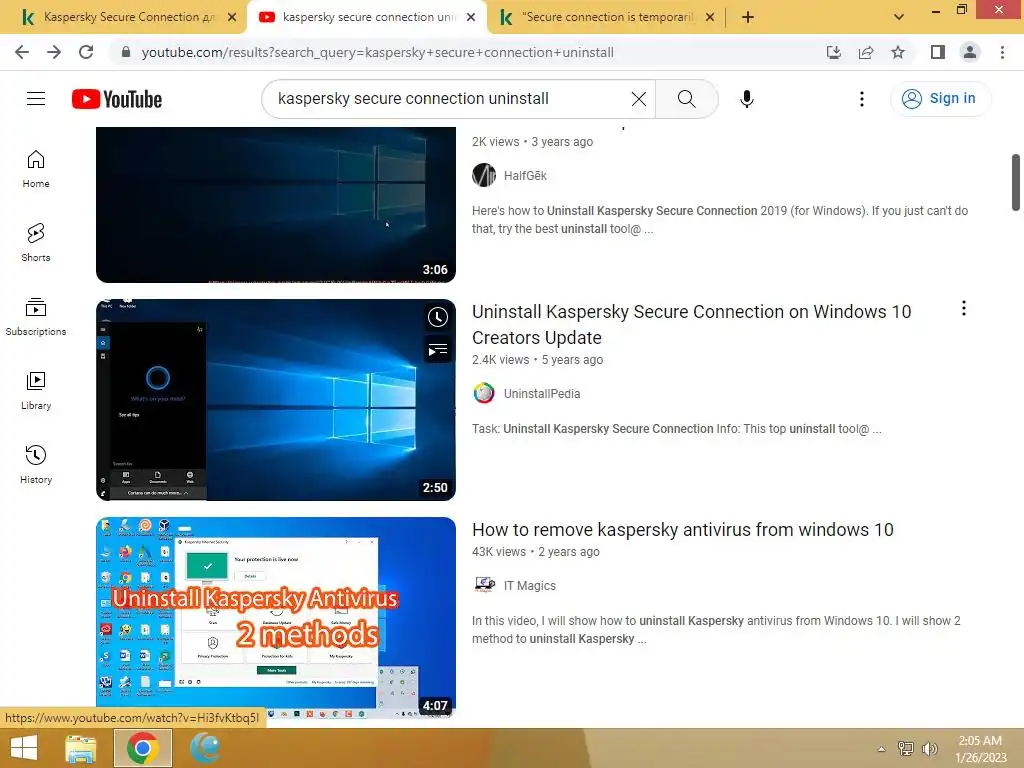Open HalfGēk channel avatar

coord(484,175)
